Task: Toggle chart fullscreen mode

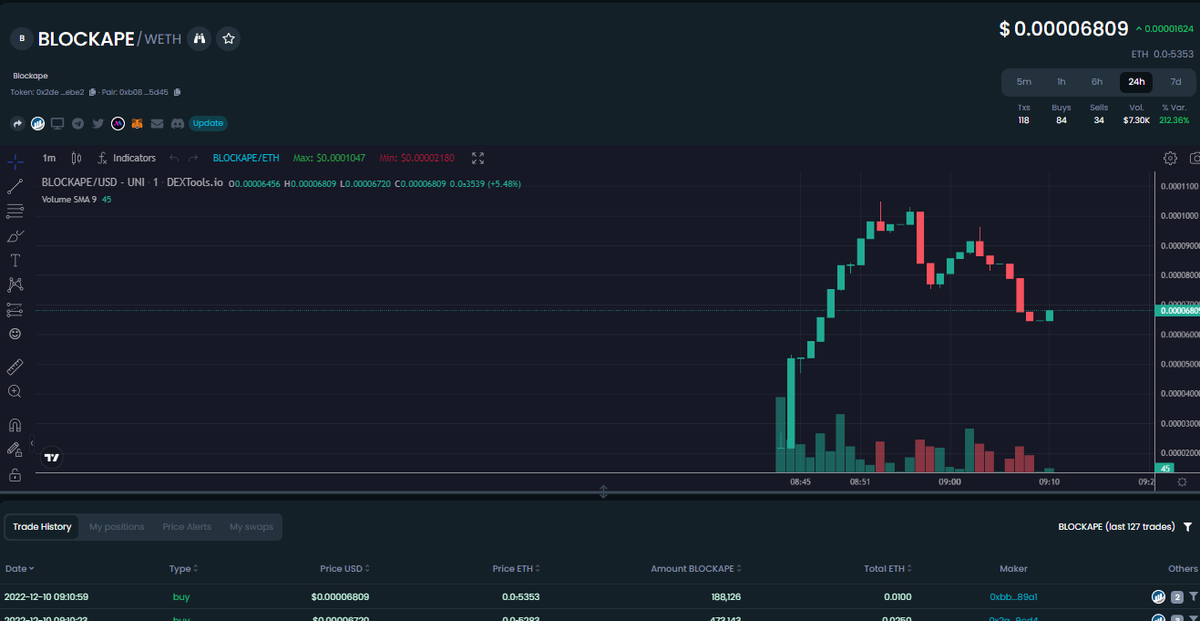Action: (x=478, y=158)
